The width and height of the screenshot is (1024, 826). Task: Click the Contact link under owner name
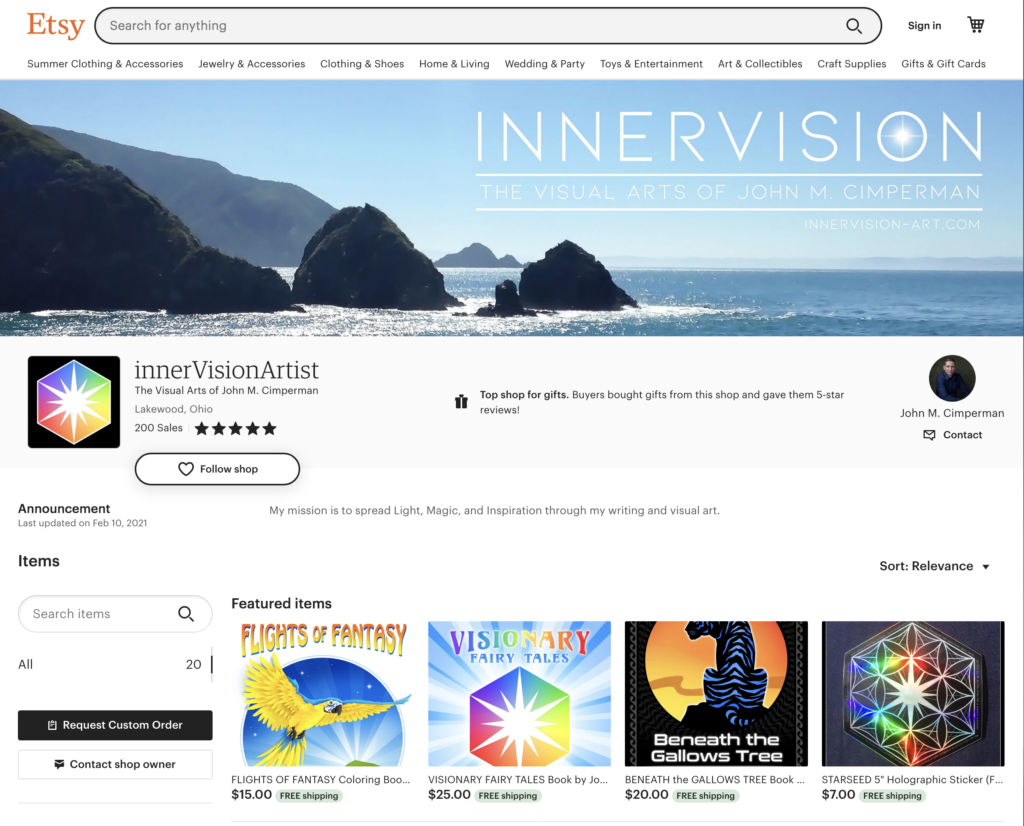click(962, 435)
